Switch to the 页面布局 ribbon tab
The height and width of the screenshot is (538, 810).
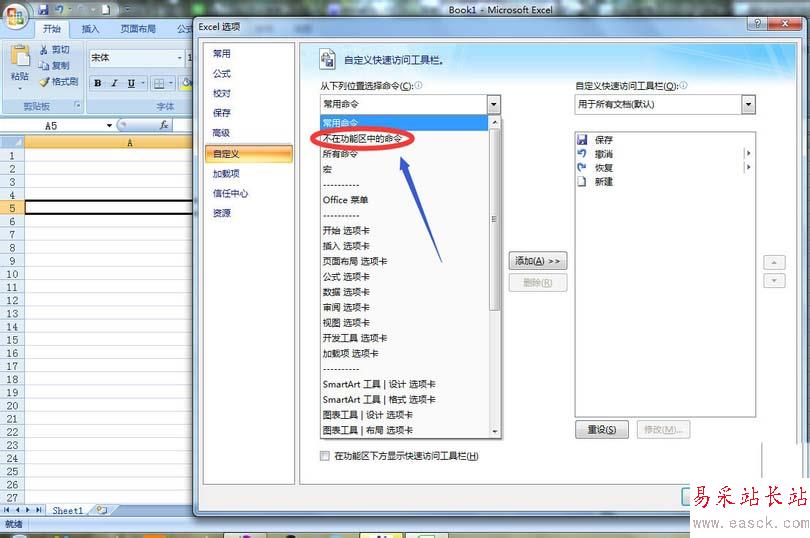[138, 29]
